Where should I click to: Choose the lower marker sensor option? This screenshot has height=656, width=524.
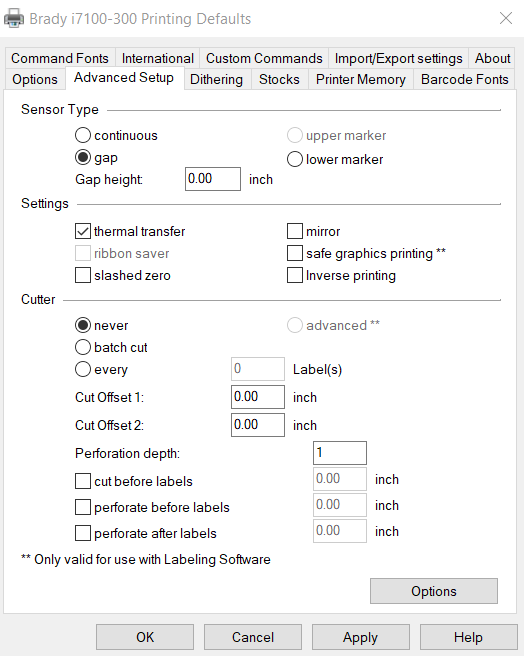295,159
